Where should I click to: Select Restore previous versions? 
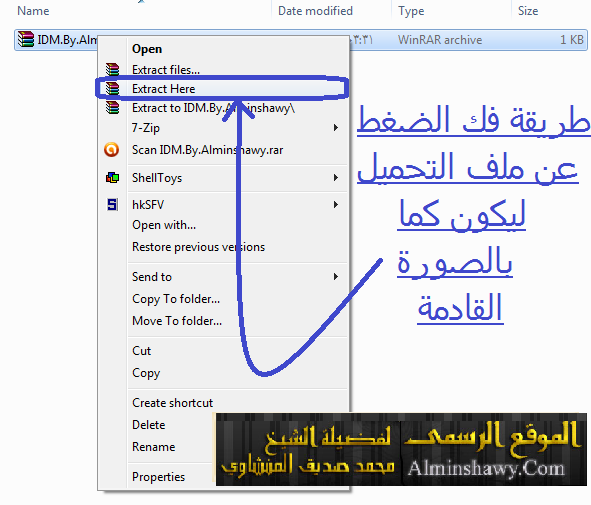(x=198, y=247)
